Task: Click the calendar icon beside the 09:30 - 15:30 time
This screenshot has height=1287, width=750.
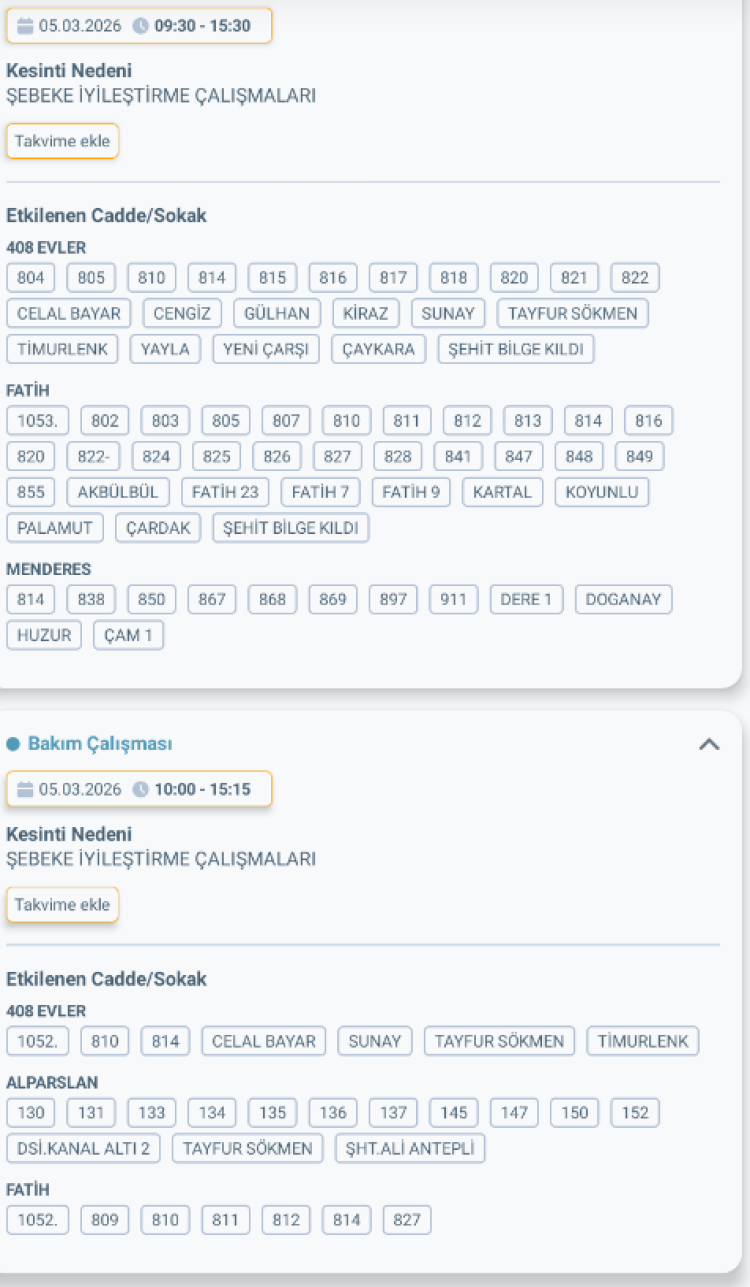Action: 26,26
